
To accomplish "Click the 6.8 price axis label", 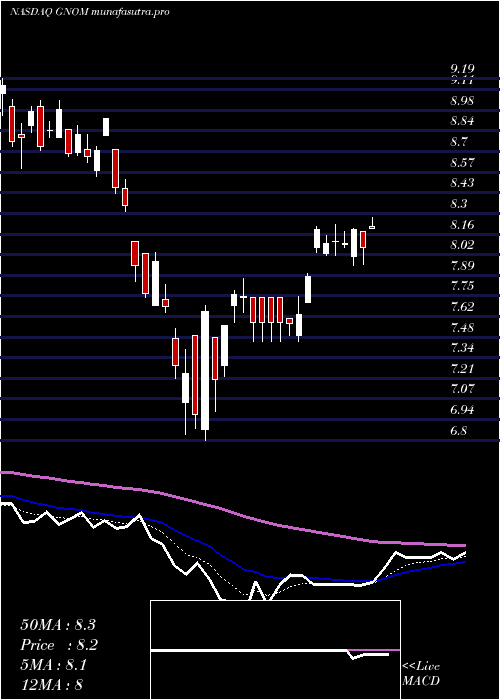I will pos(459,430).
